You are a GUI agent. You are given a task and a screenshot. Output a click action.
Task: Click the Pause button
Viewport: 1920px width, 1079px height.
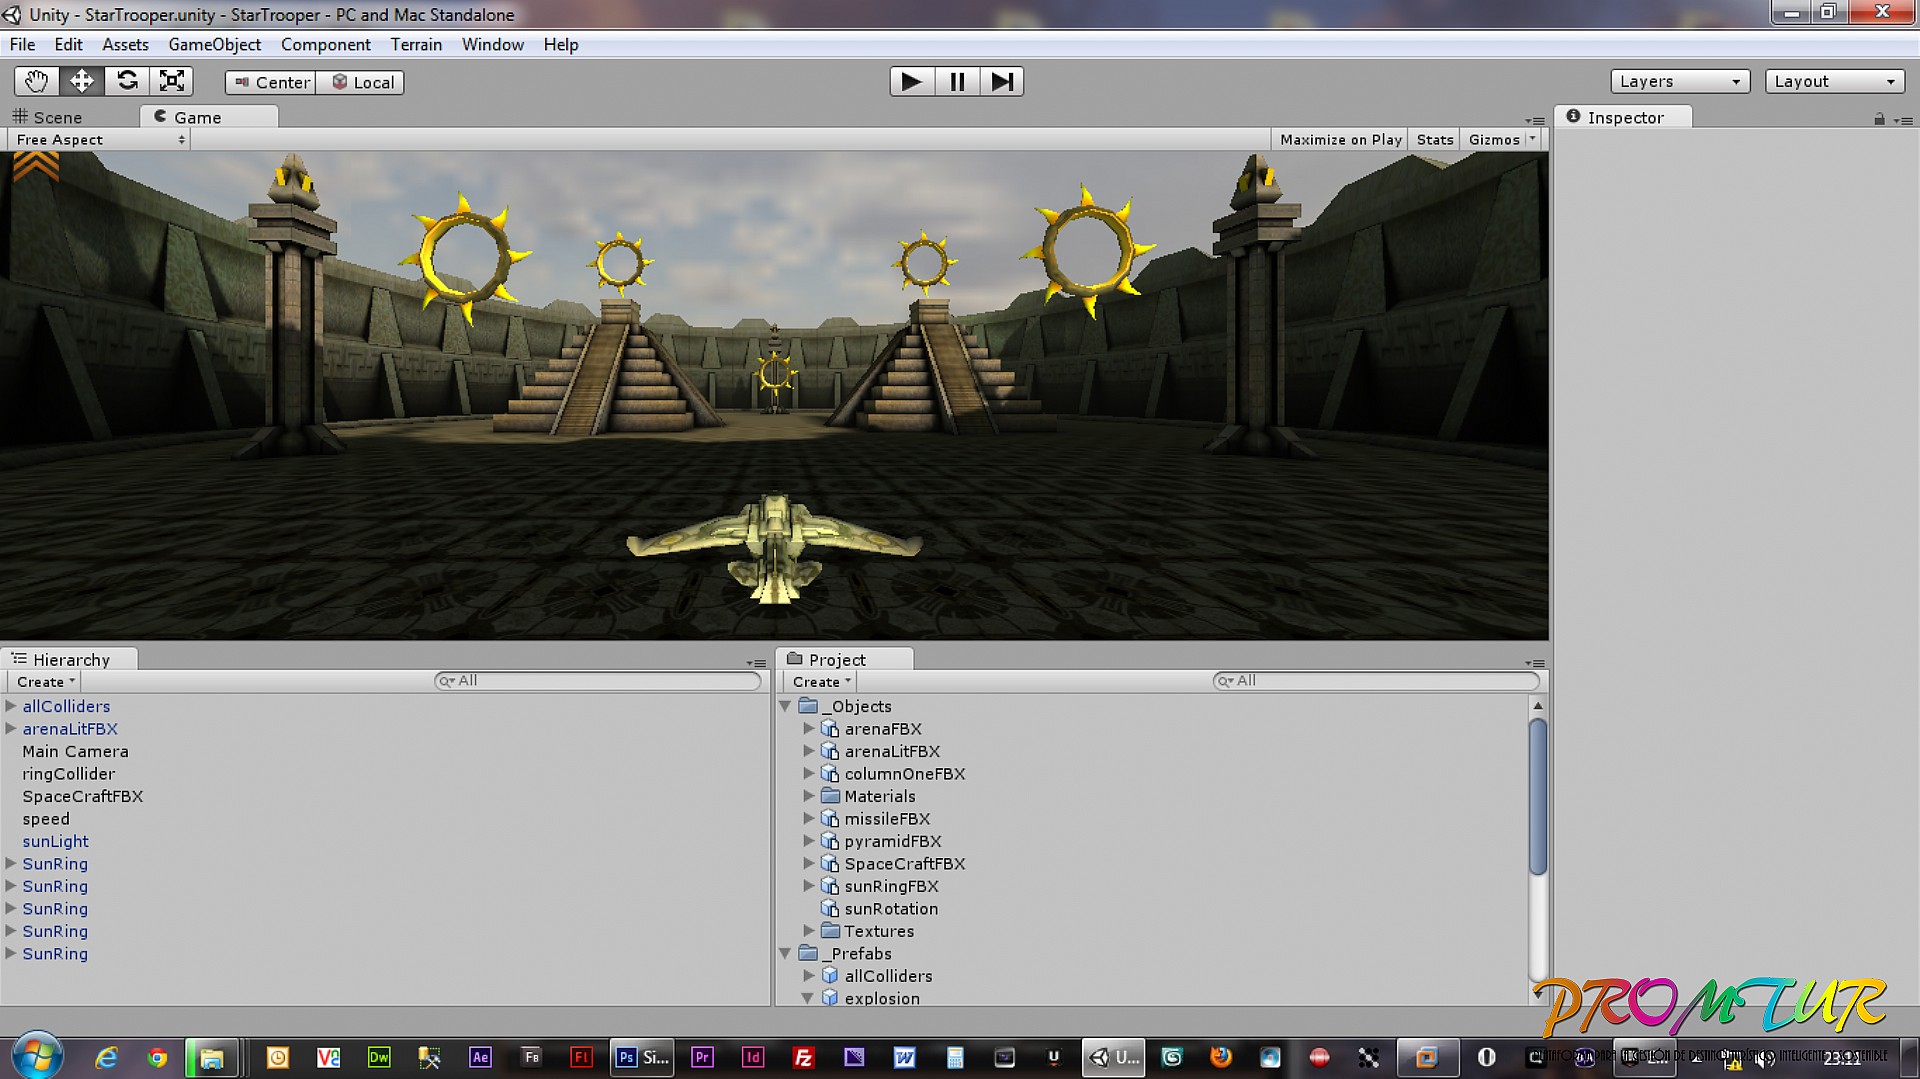pos(957,81)
